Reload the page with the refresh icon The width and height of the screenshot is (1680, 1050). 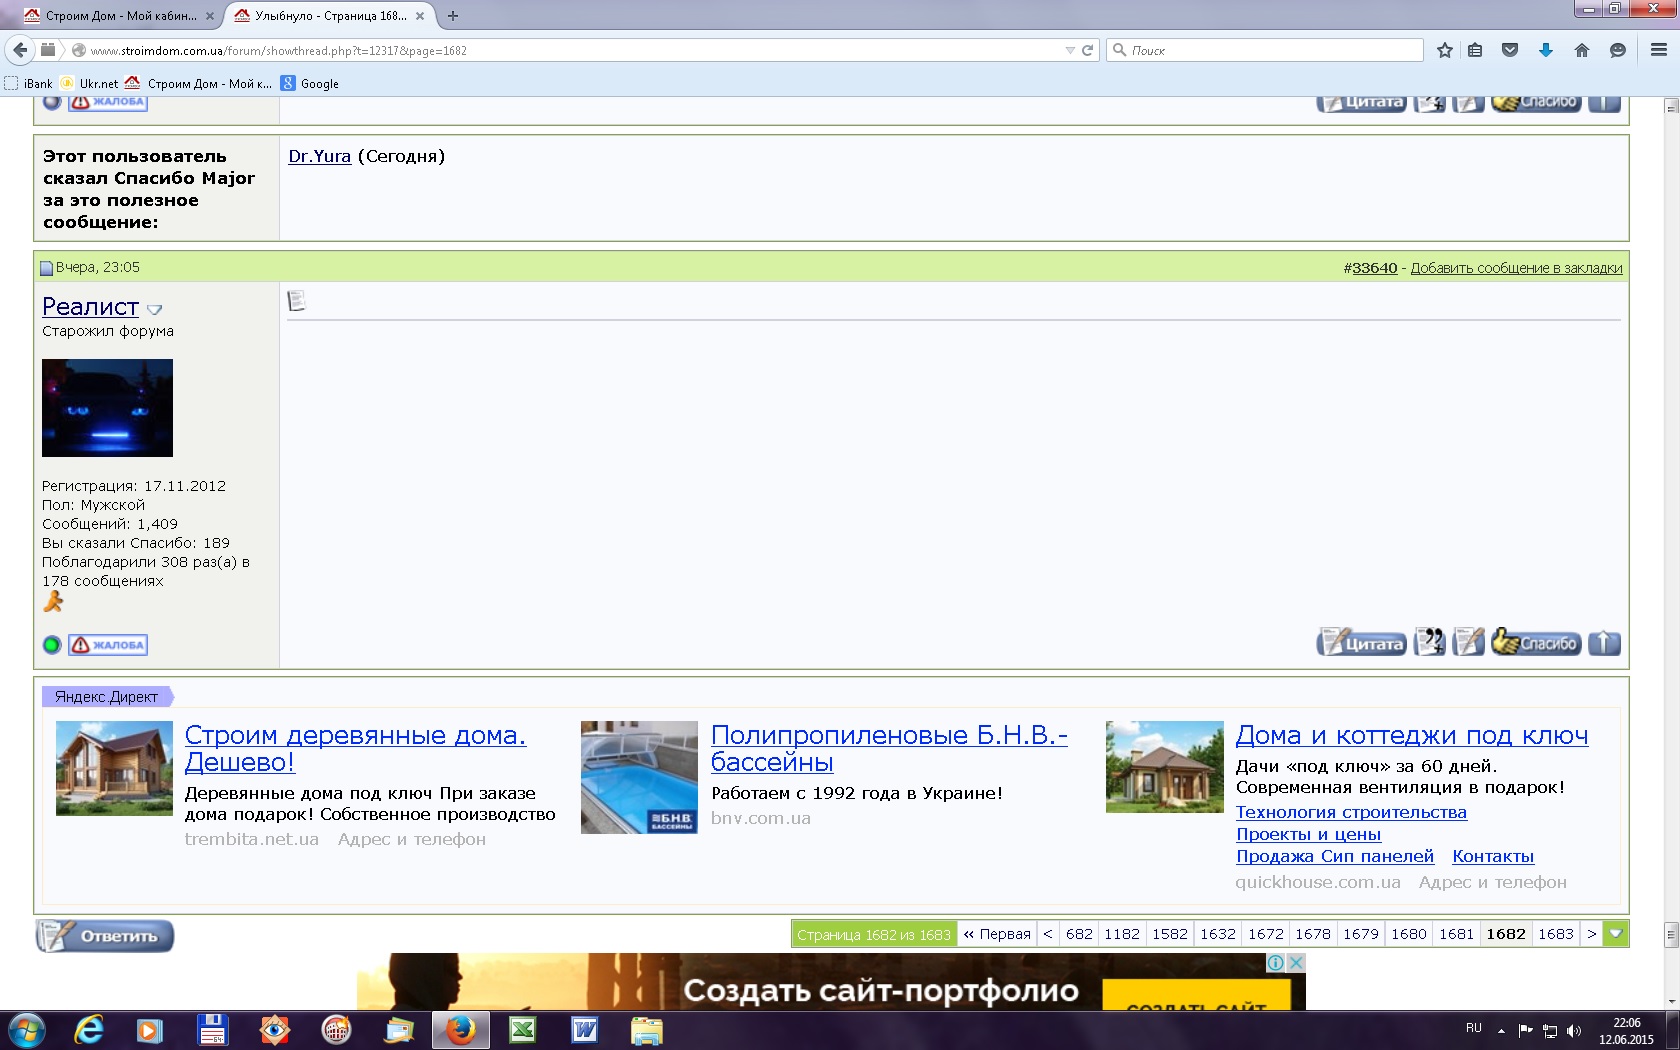1087,50
